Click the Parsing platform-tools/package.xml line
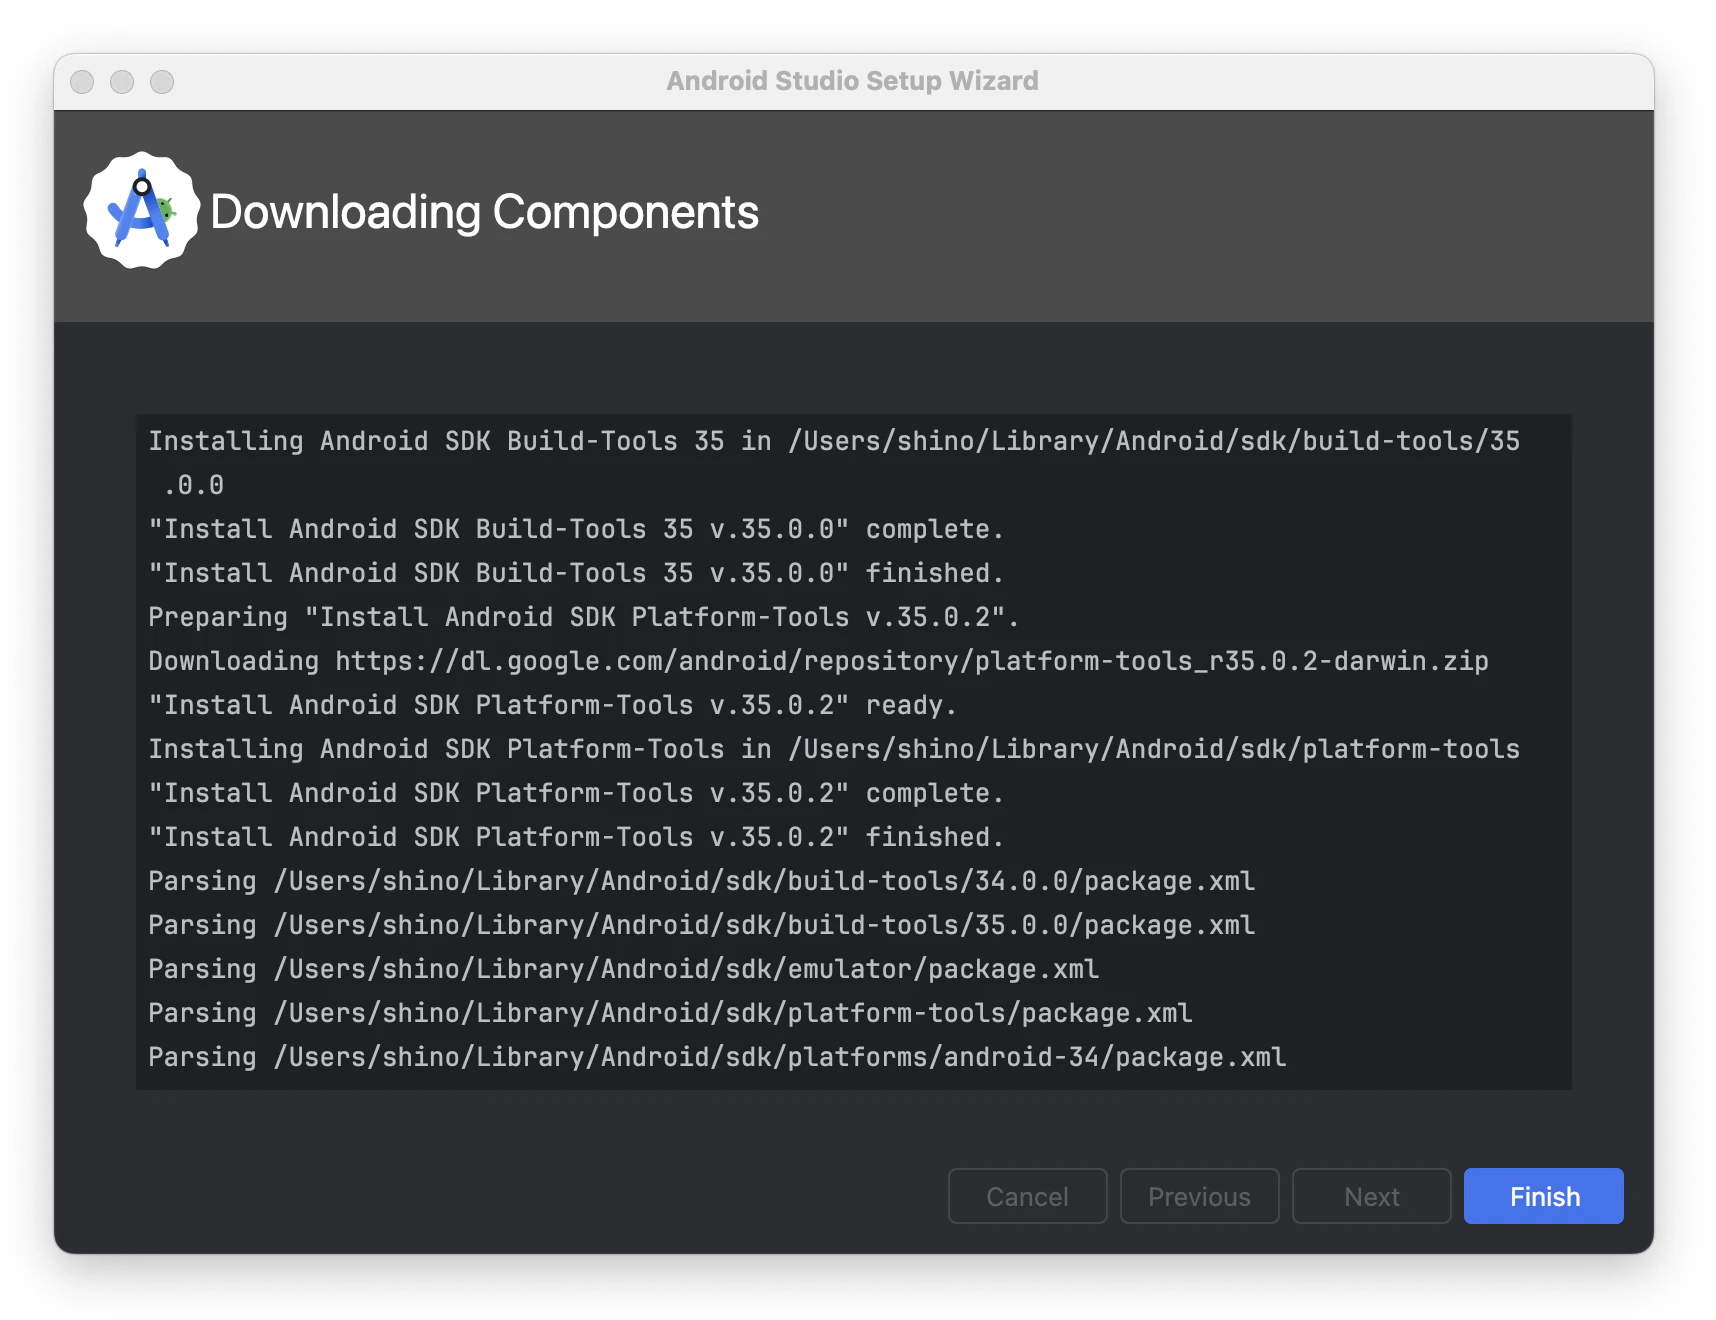This screenshot has height=1320, width=1716. [670, 1013]
